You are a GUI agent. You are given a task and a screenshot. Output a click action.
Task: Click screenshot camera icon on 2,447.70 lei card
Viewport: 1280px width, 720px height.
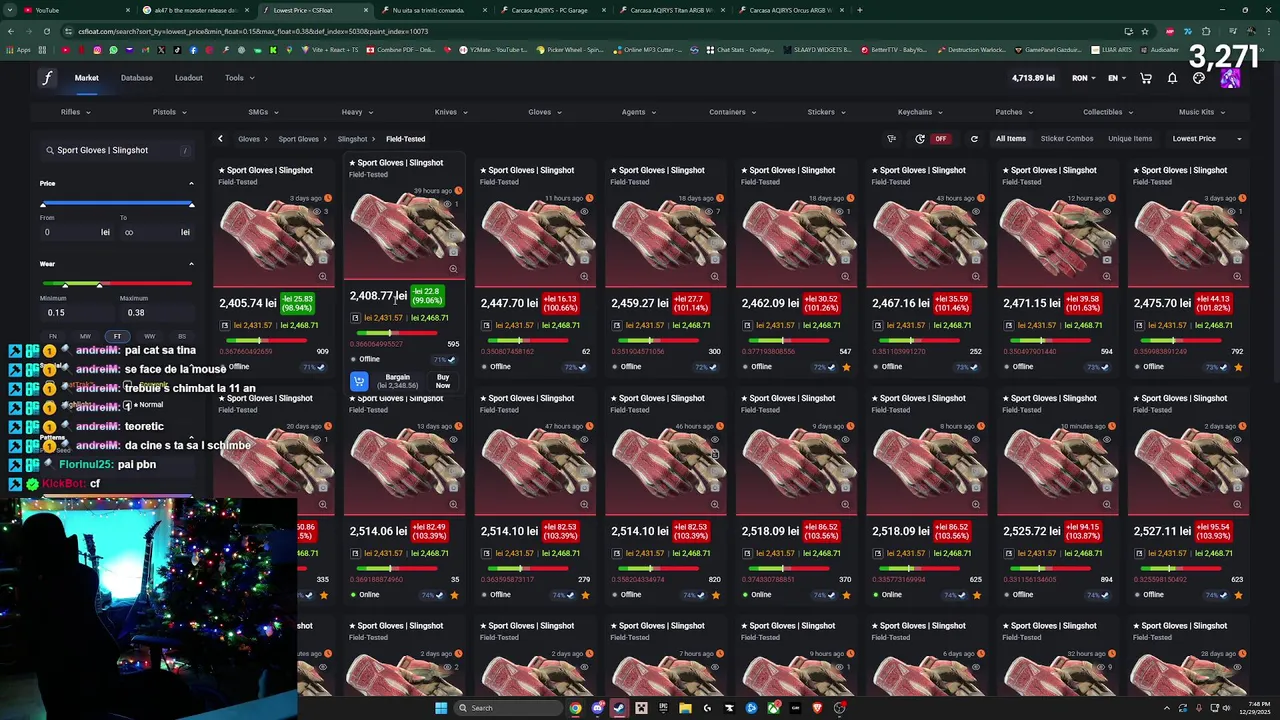tap(584, 260)
